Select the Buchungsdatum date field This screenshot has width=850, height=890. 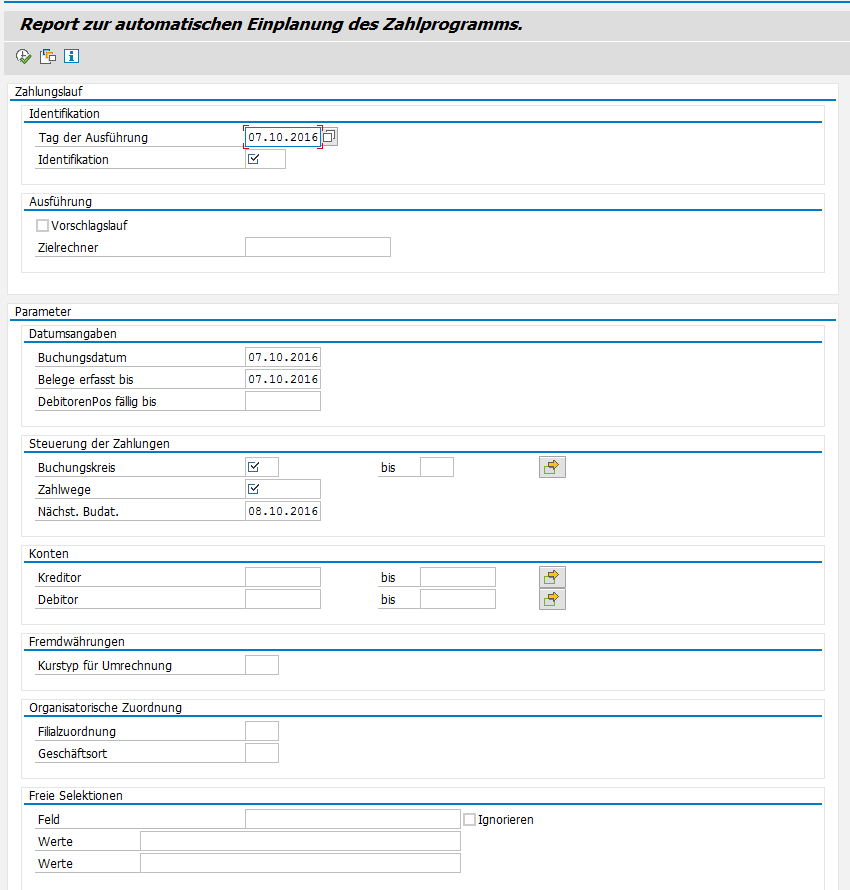click(x=282, y=357)
